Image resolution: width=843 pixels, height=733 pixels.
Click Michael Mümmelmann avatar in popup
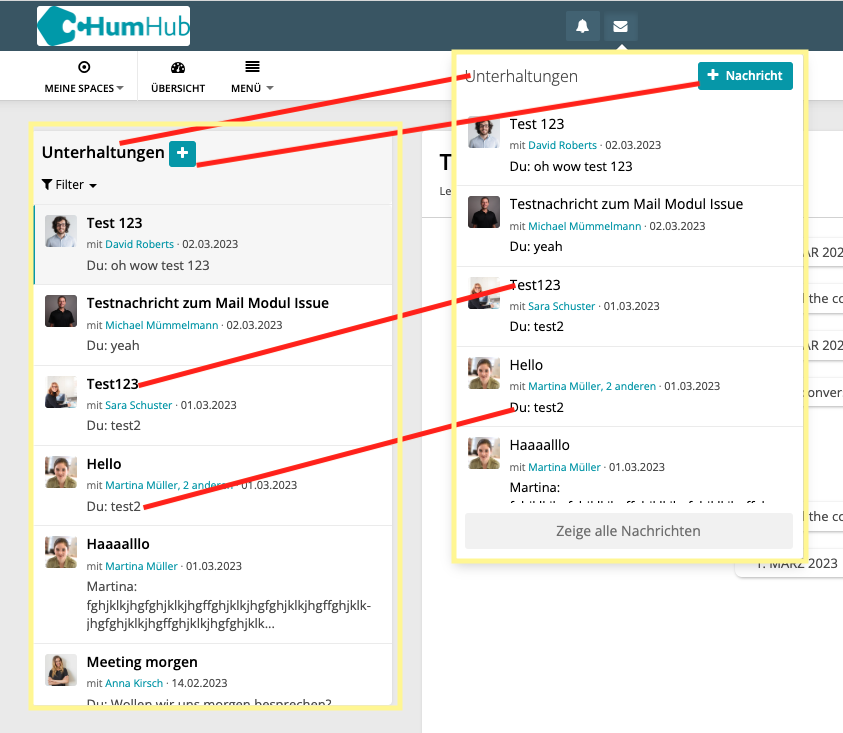484,212
